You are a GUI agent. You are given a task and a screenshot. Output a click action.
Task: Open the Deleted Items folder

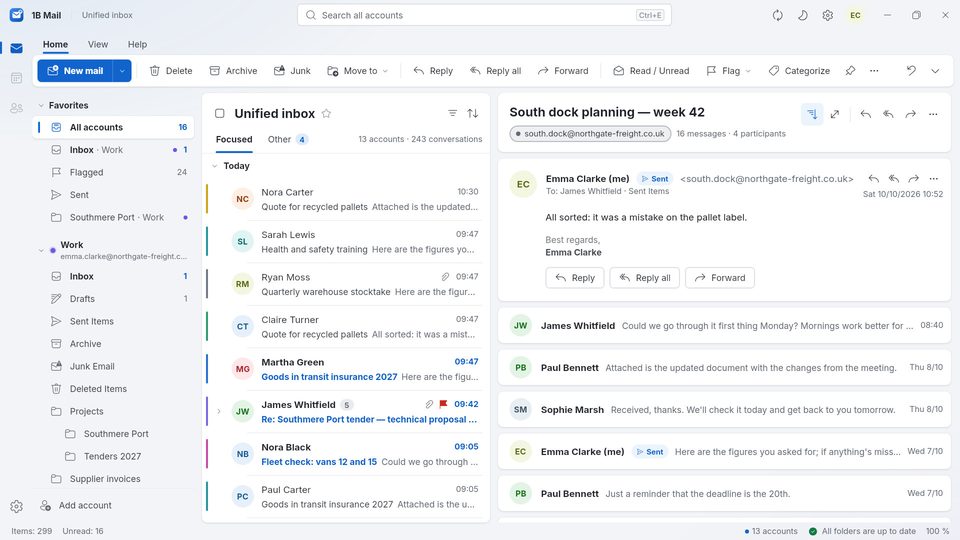tap(113, 389)
